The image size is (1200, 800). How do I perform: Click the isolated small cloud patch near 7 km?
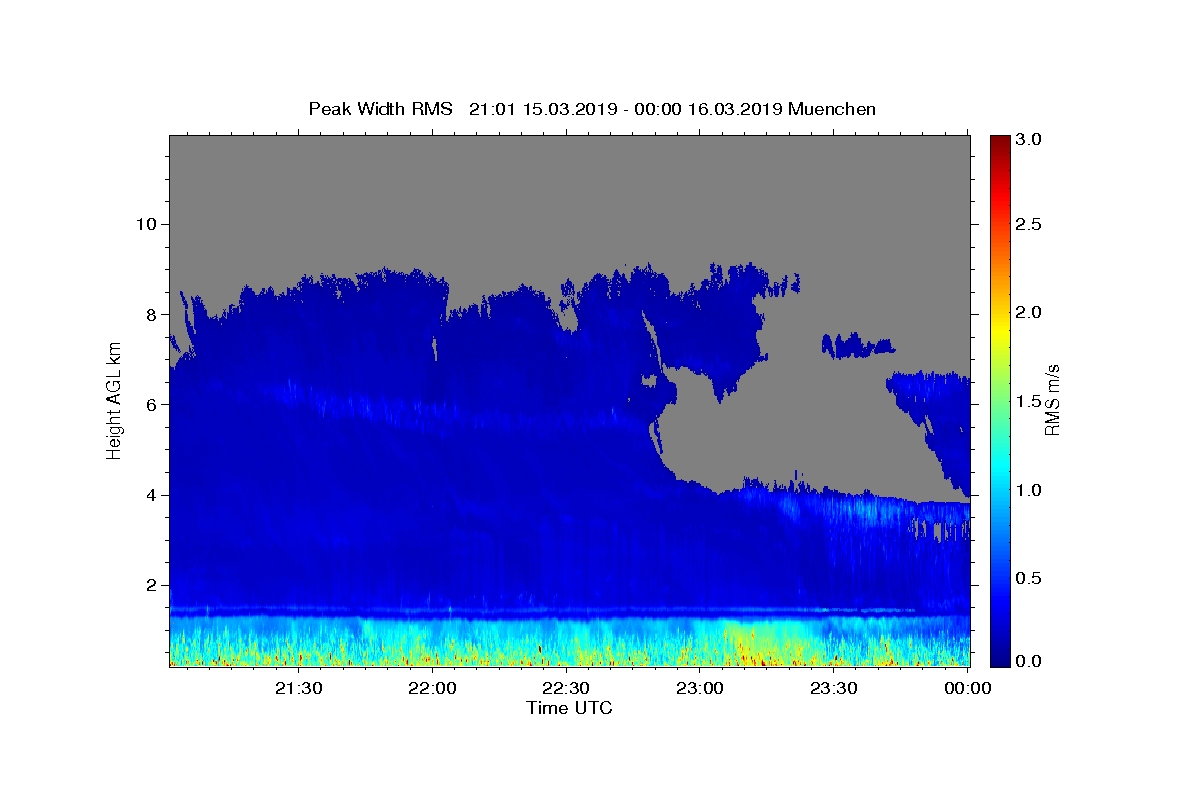(857, 346)
